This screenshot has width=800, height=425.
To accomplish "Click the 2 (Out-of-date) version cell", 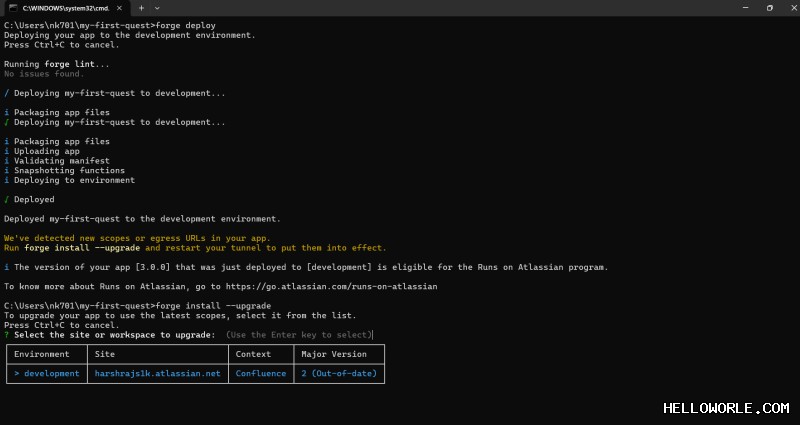I will [x=339, y=373].
